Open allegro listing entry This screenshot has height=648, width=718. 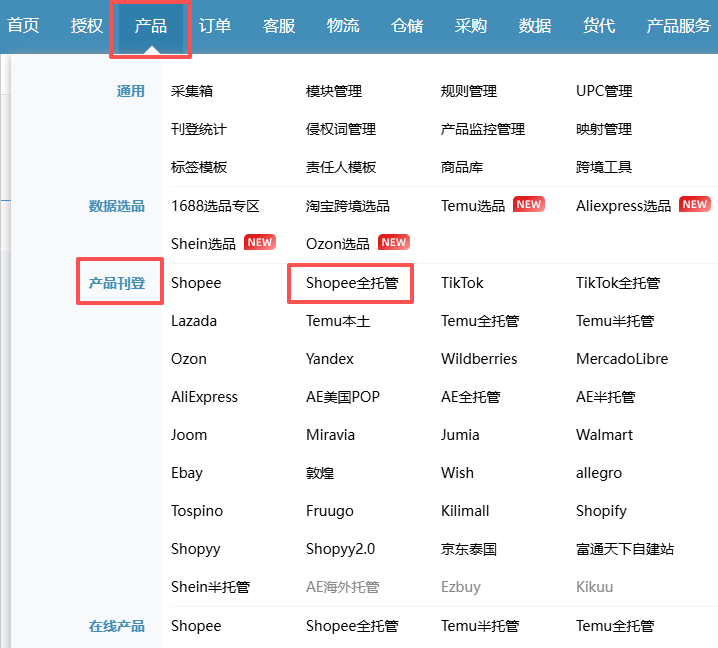coord(599,473)
